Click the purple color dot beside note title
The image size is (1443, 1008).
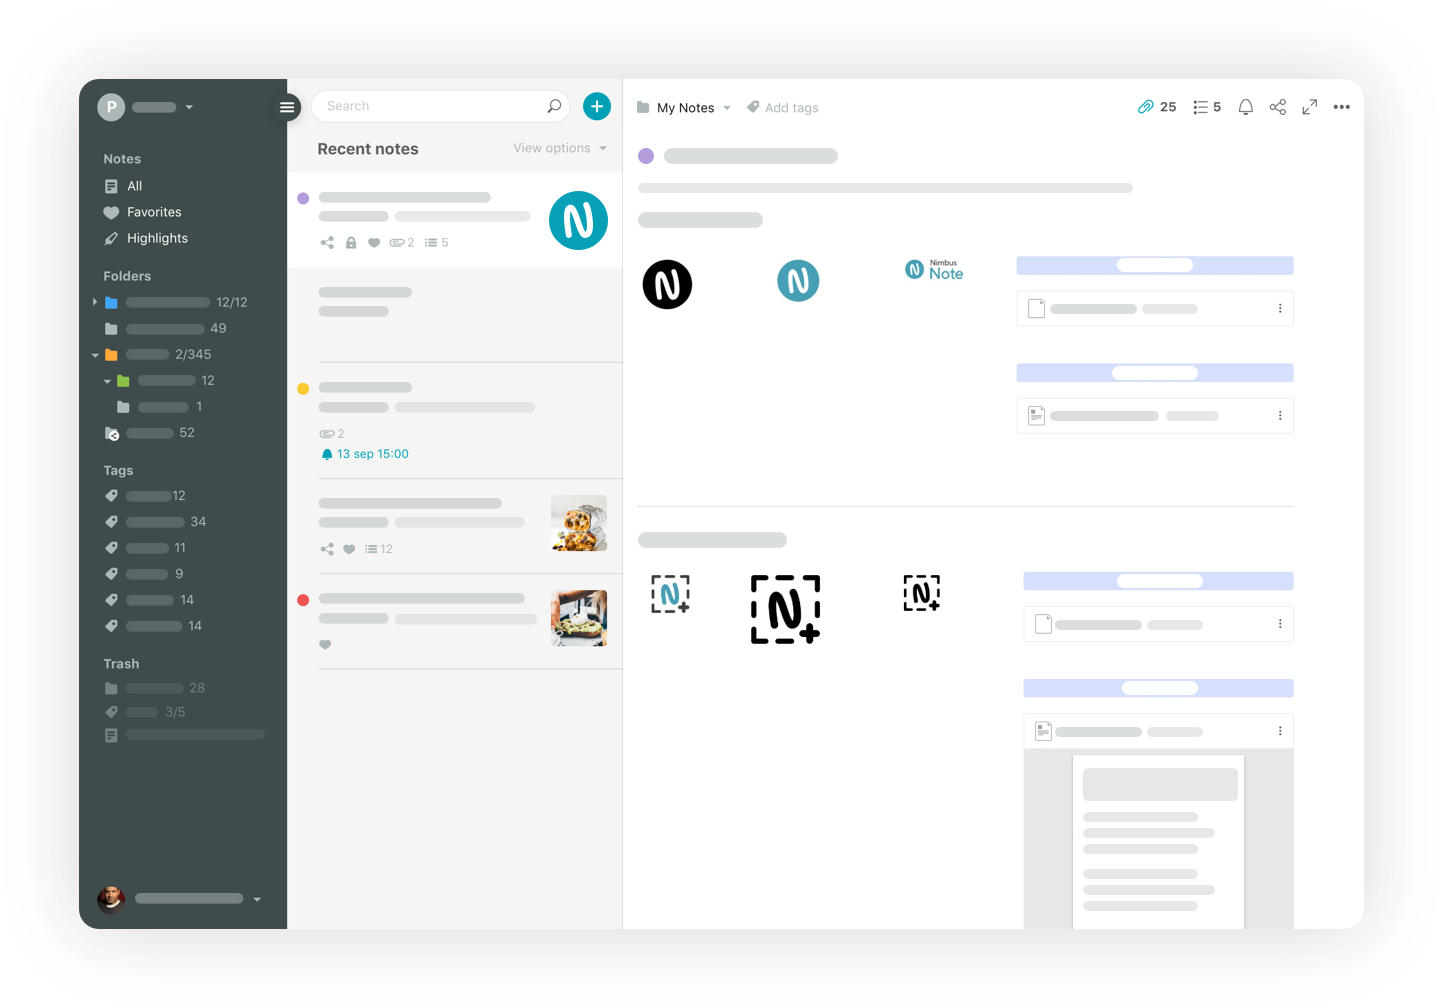[x=646, y=156]
